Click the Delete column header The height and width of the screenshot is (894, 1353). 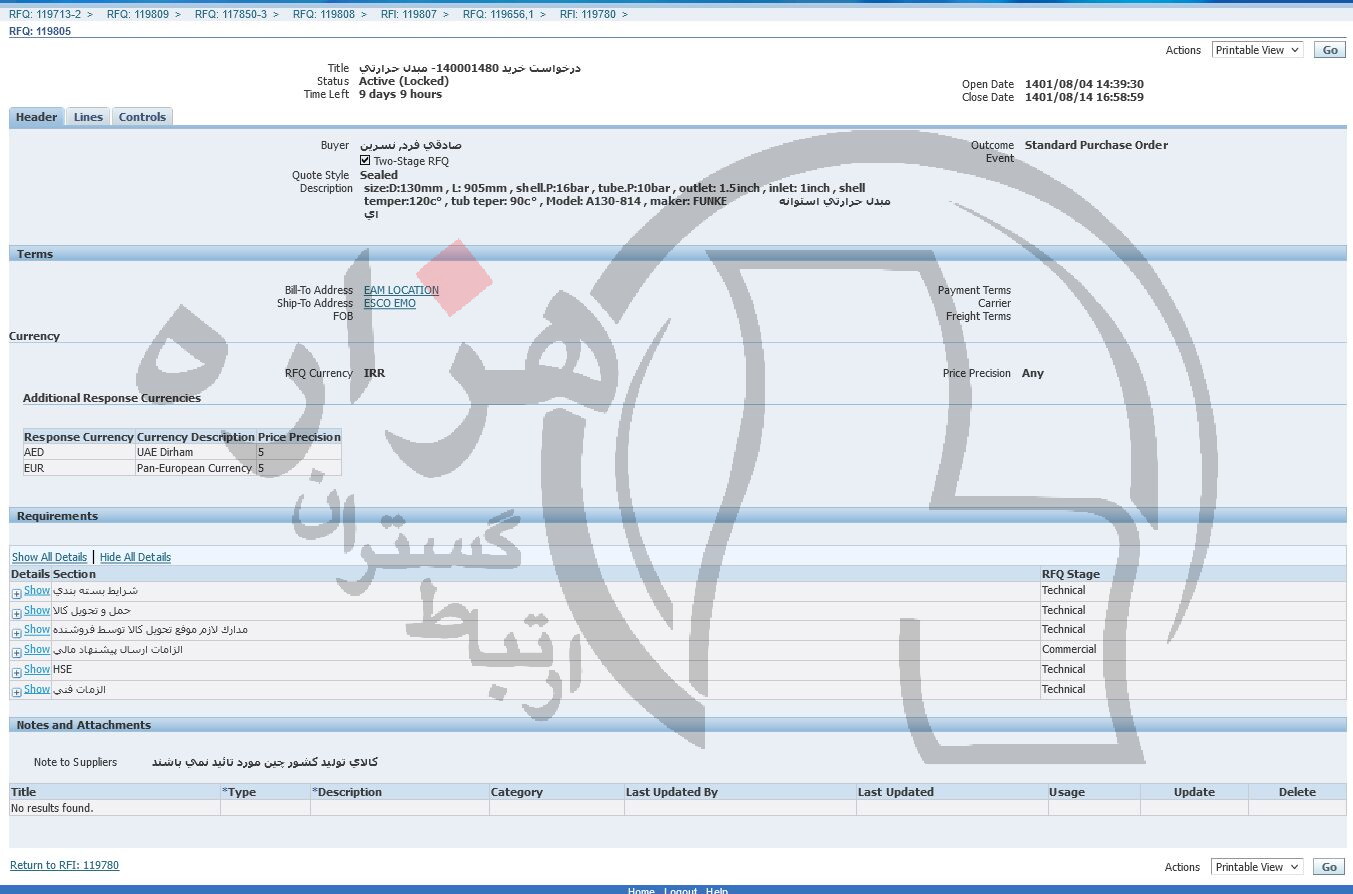point(1297,792)
